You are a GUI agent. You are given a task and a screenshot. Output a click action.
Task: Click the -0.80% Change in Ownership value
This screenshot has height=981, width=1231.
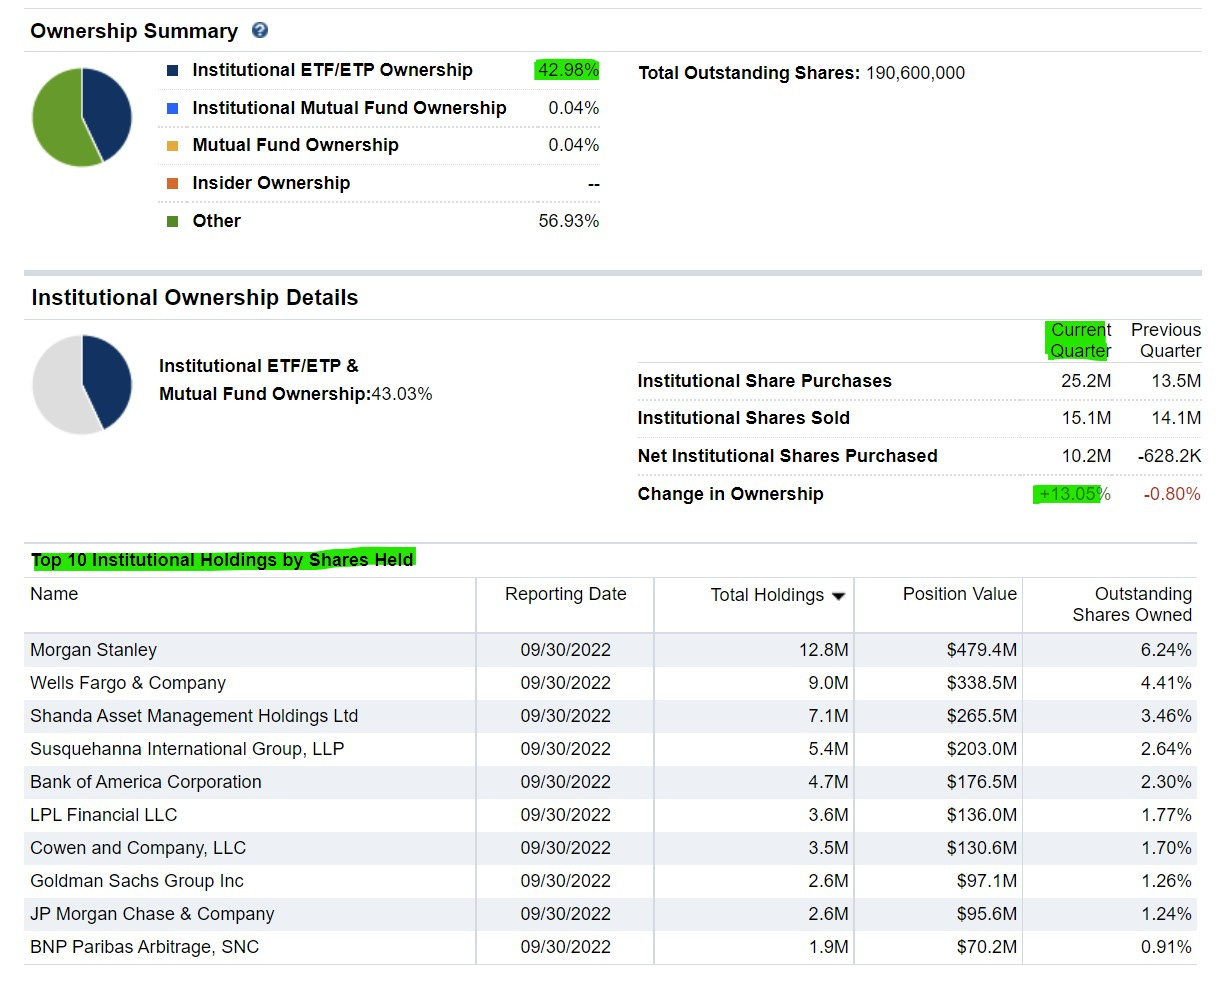[1172, 494]
